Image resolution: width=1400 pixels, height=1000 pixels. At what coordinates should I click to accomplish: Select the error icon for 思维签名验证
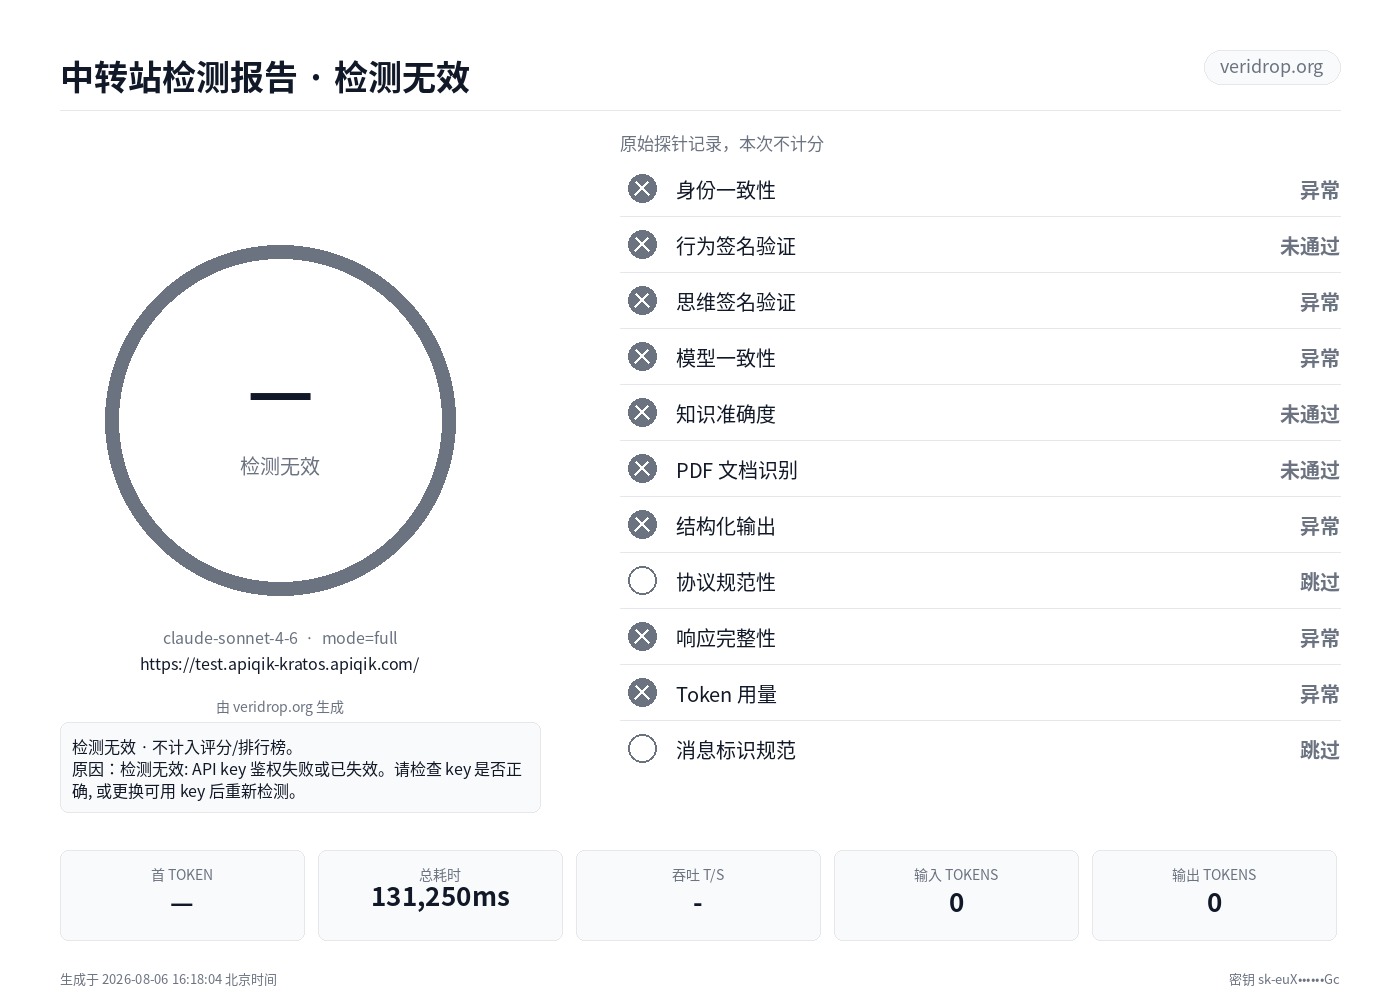(642, 301)
